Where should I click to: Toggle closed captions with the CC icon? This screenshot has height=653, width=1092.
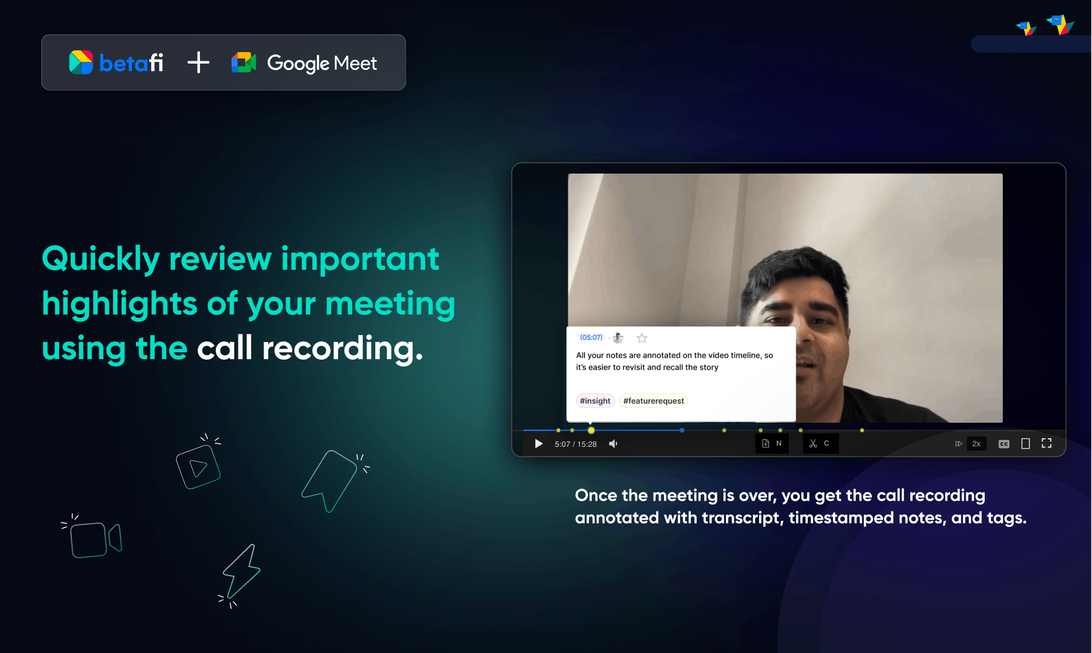1004,444
